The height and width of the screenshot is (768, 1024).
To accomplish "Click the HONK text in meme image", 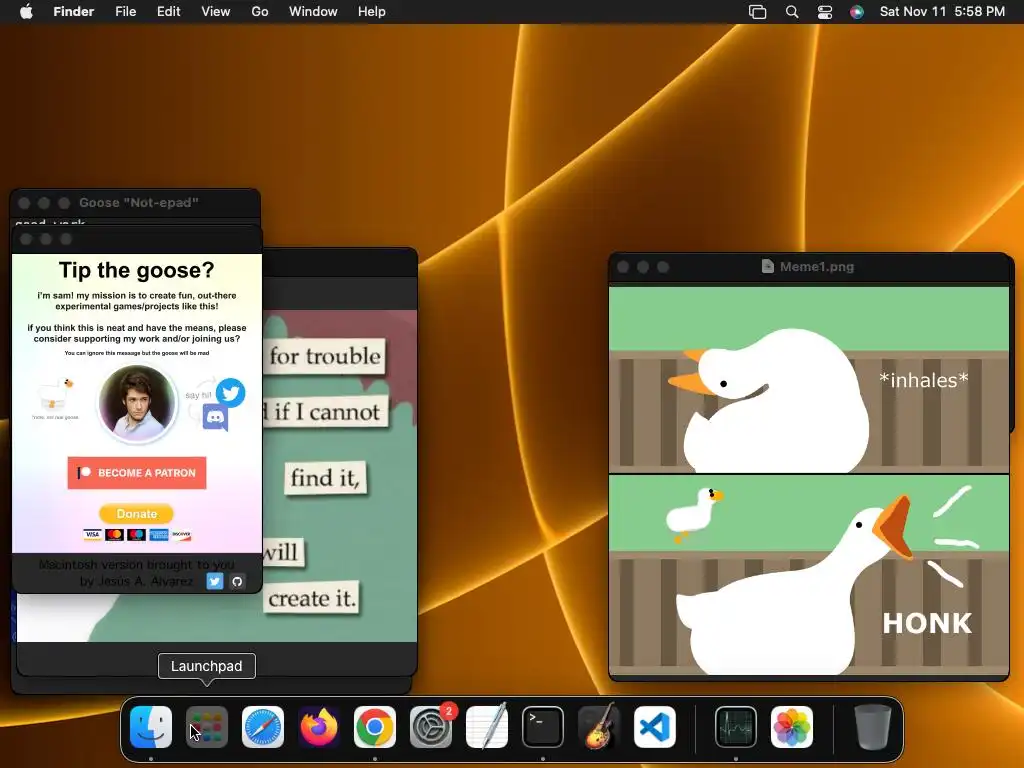I will (x=927, y=623).
